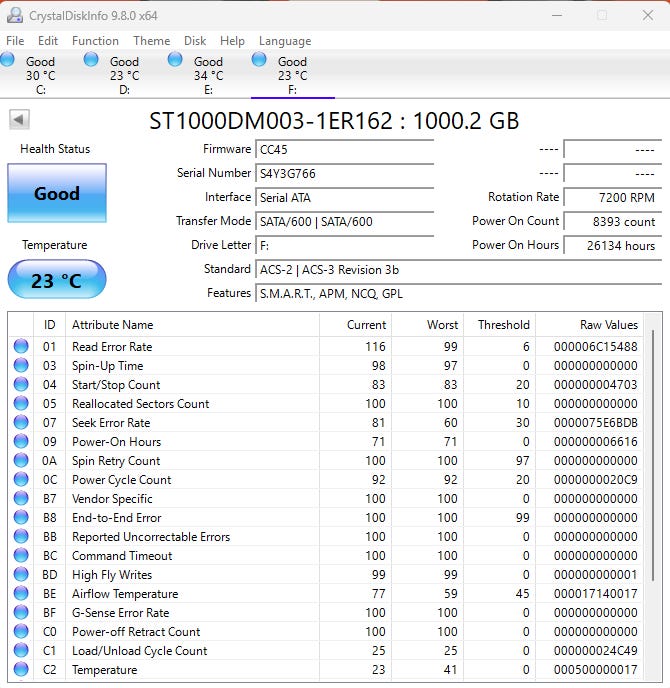Click status orb for Spin-Up Time row
The image size is (670, 688).
tap(21, 365)
